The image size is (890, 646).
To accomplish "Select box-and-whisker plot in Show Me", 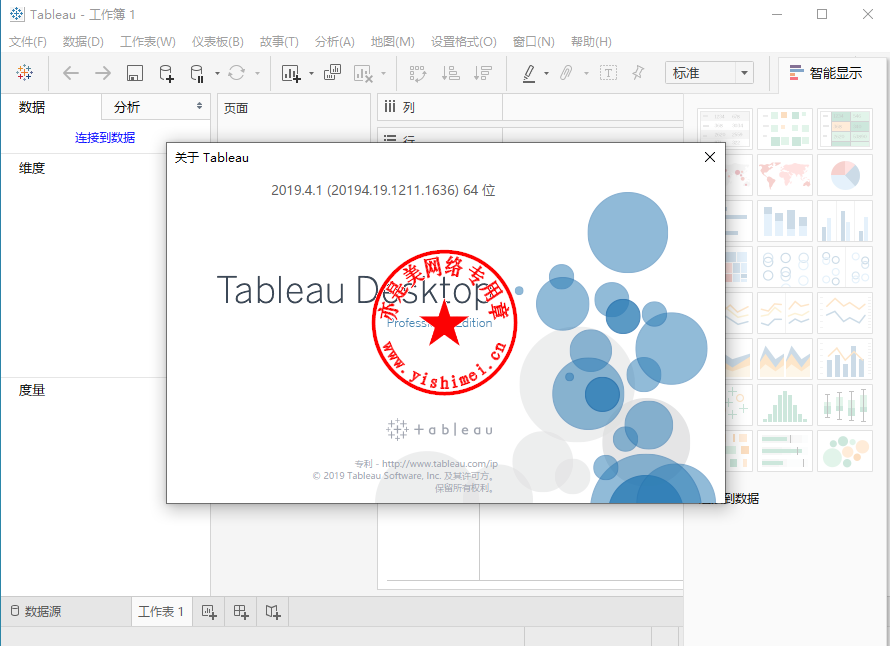I will pyautogui.click(x=845, y=405).
